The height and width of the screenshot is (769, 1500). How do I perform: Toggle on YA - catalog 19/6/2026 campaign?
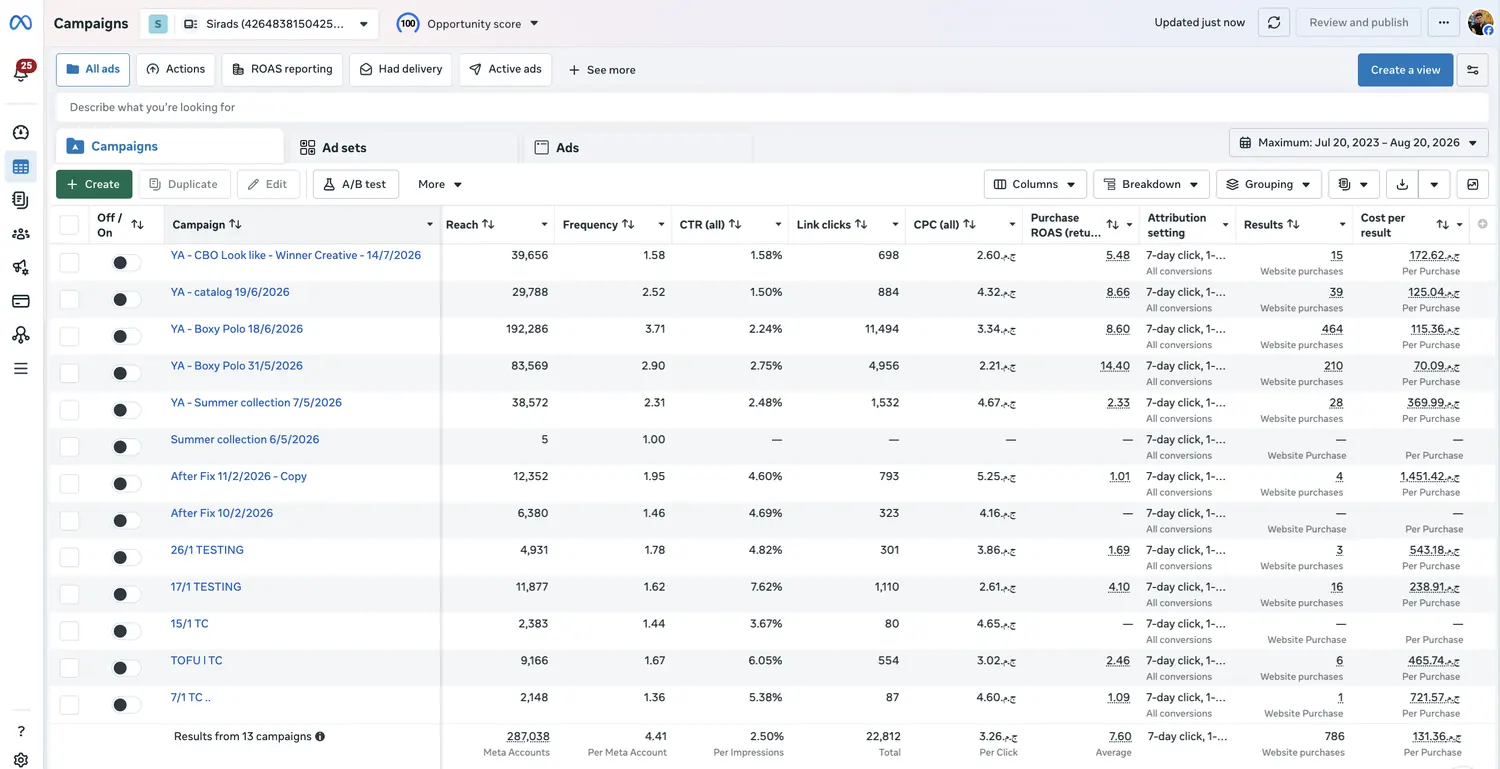(x=125, y=299)
